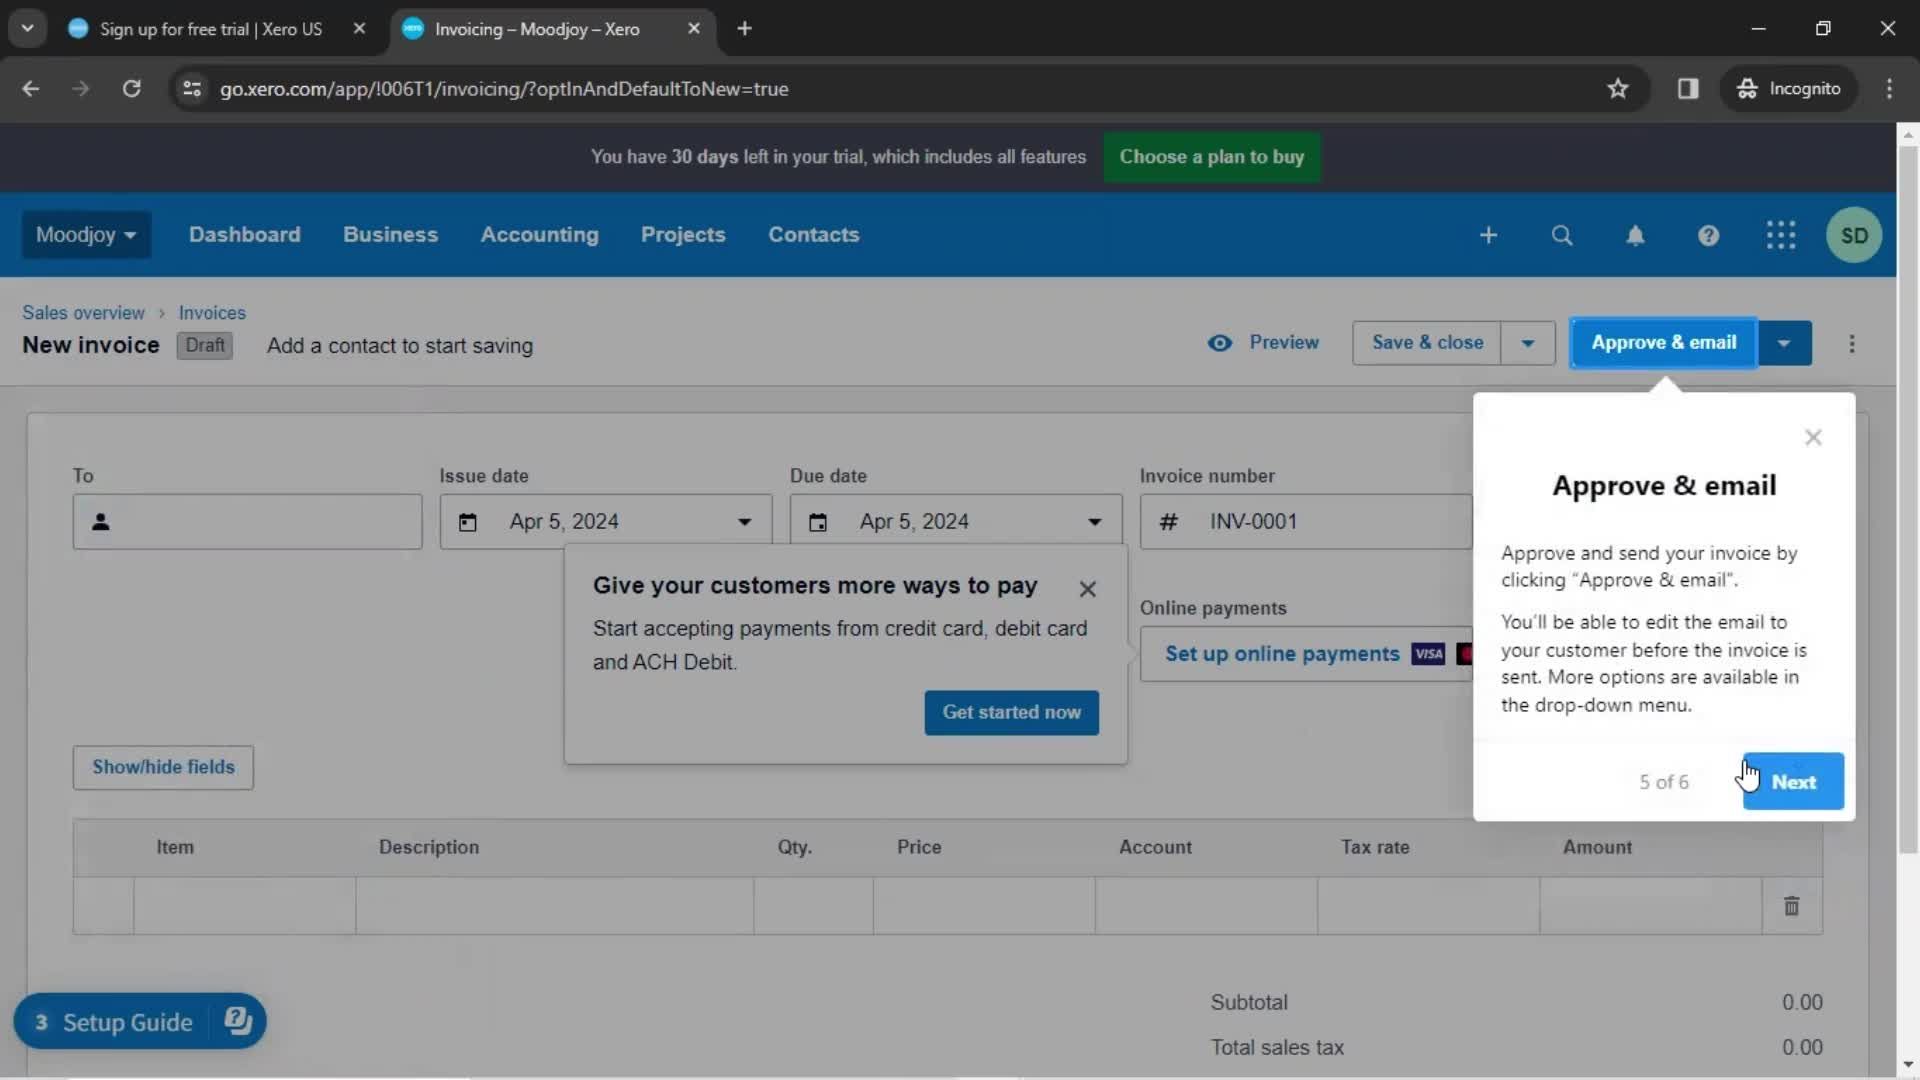Viewport: 1920px width, 1080px height.
Task: Go to Sales overview breadcrumb
Action: [83, 313]
